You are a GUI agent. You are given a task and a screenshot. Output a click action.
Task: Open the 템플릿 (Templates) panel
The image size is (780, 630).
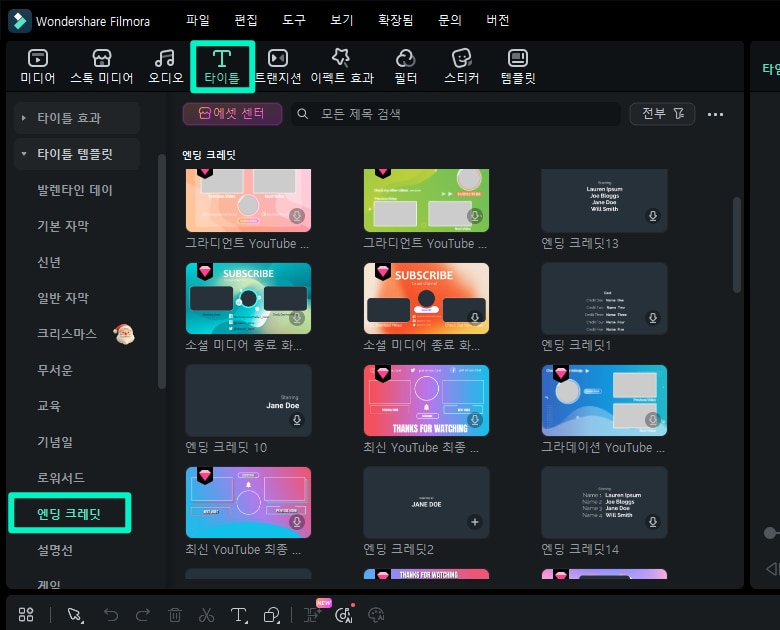point(518,66)
